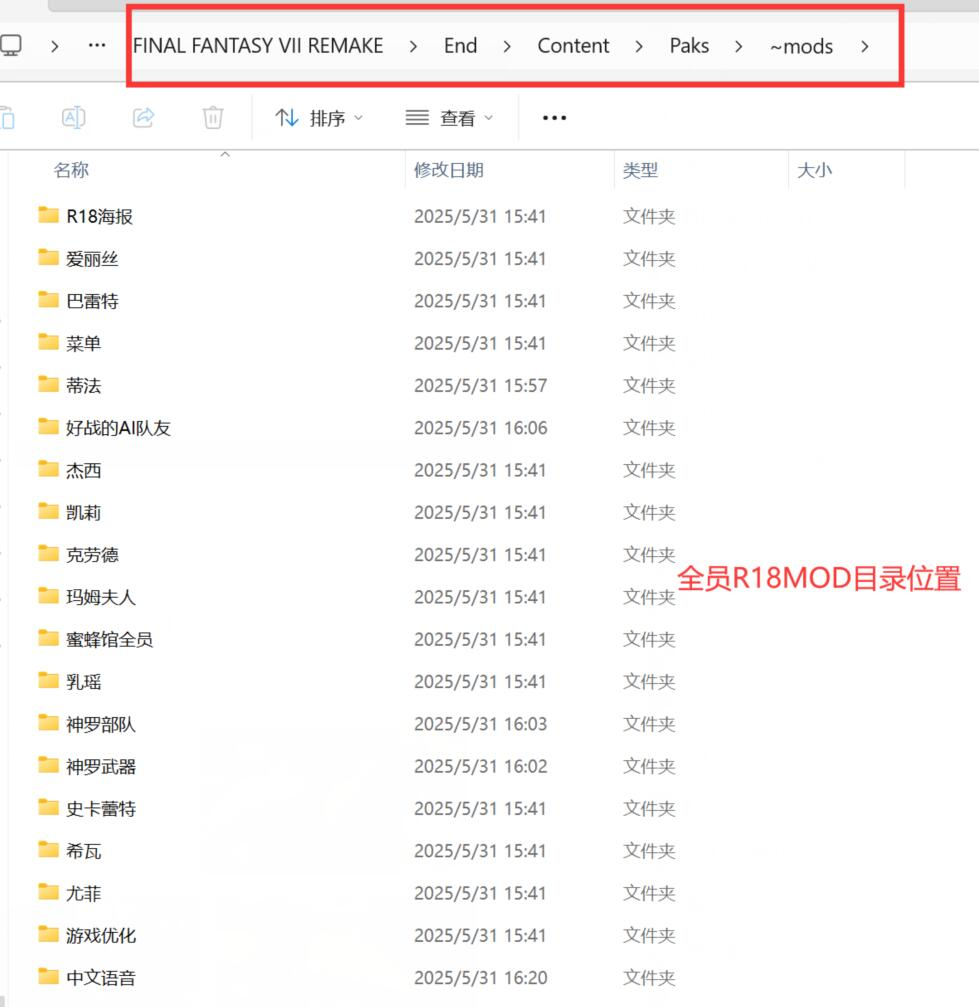Expand the collapsed breadcrumb ... in address bar
The width and height of the screenshot is (979, 1007).
96,45
